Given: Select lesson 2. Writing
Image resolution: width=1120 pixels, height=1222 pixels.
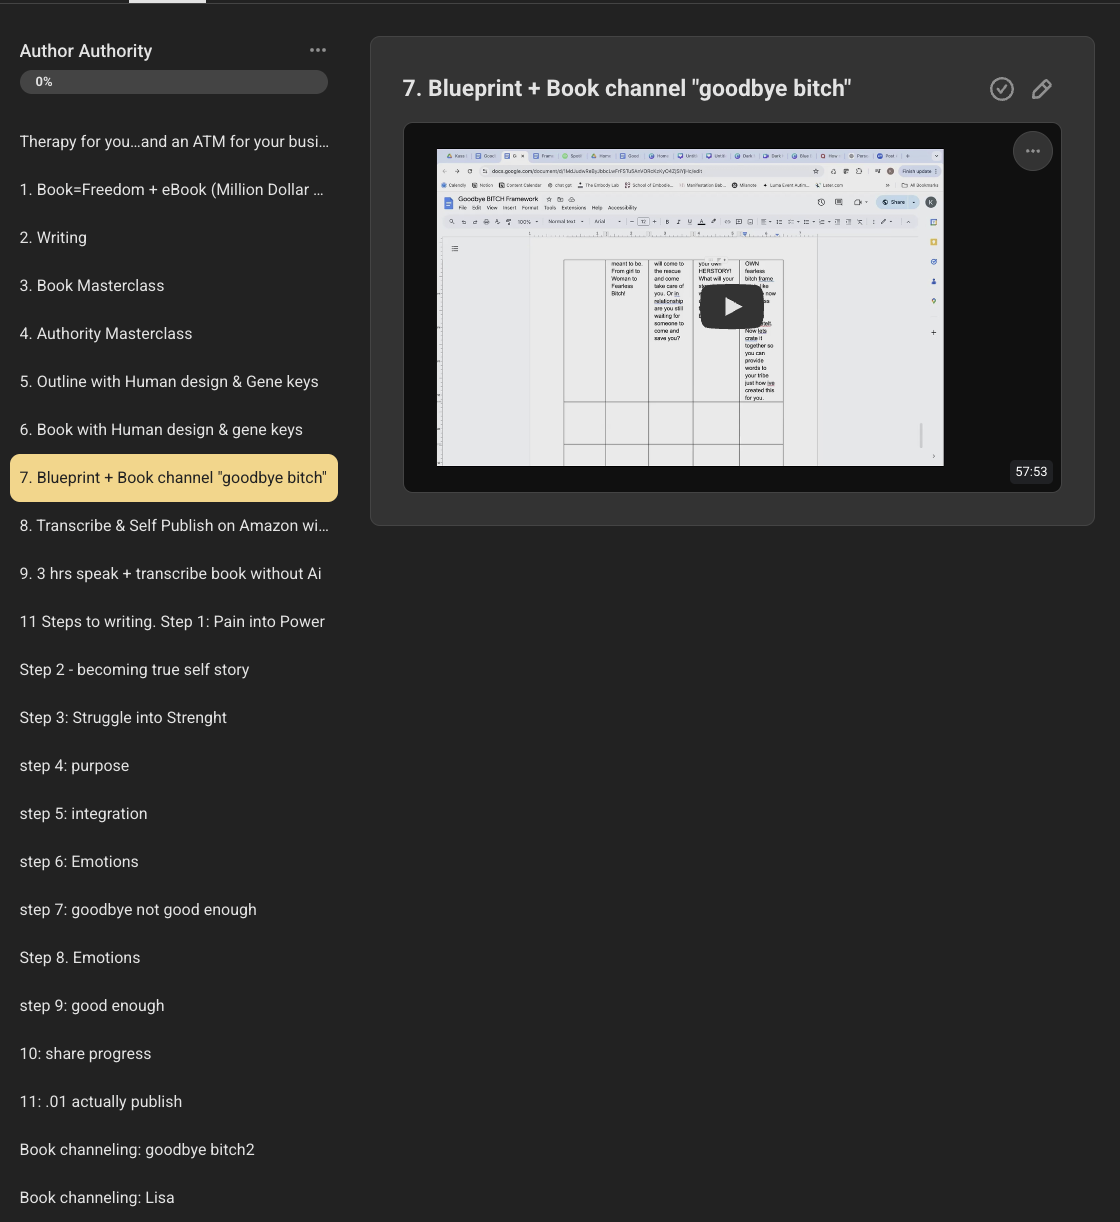Looking at the screenshot, I should click(x=174, y=238).
